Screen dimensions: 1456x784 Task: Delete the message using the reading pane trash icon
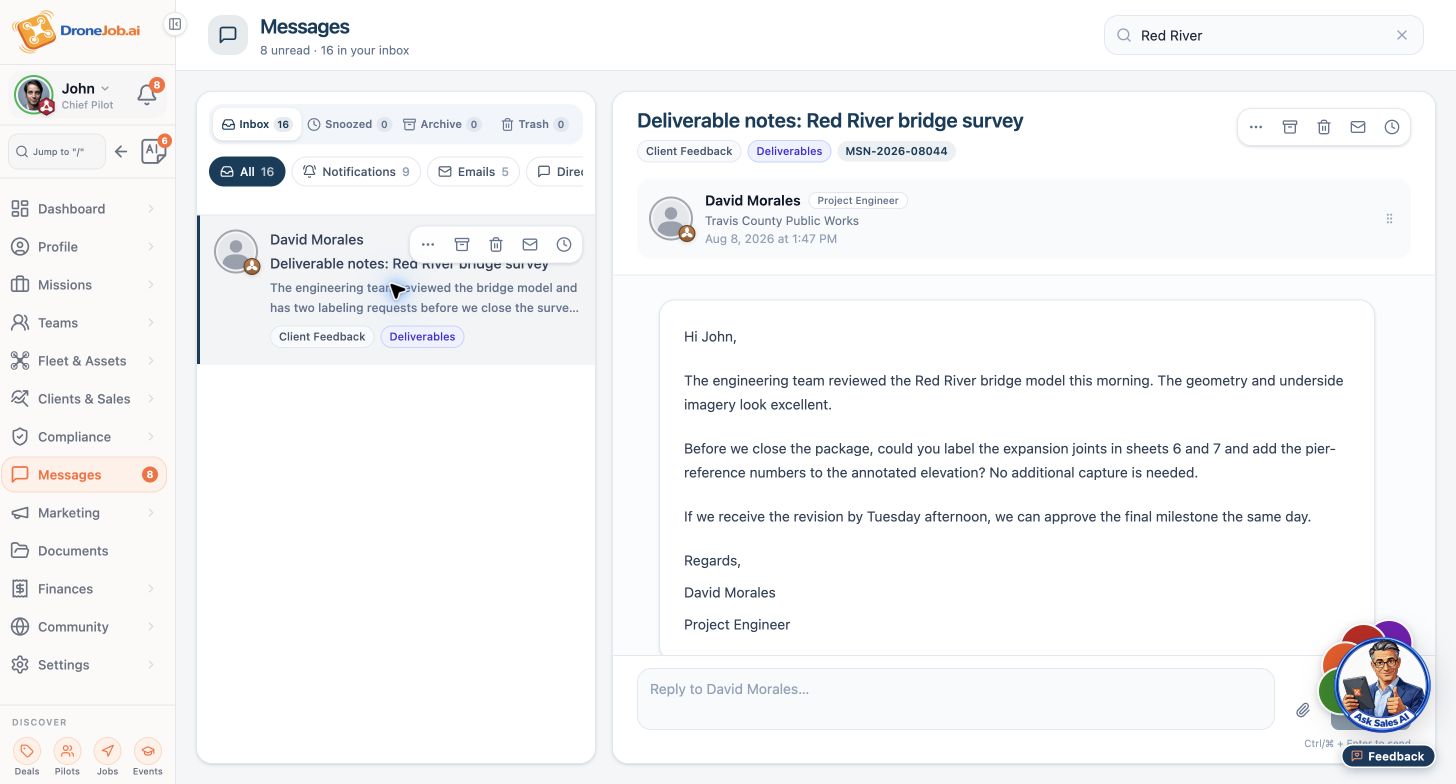pyautogui.click(x=1324, y=127)
